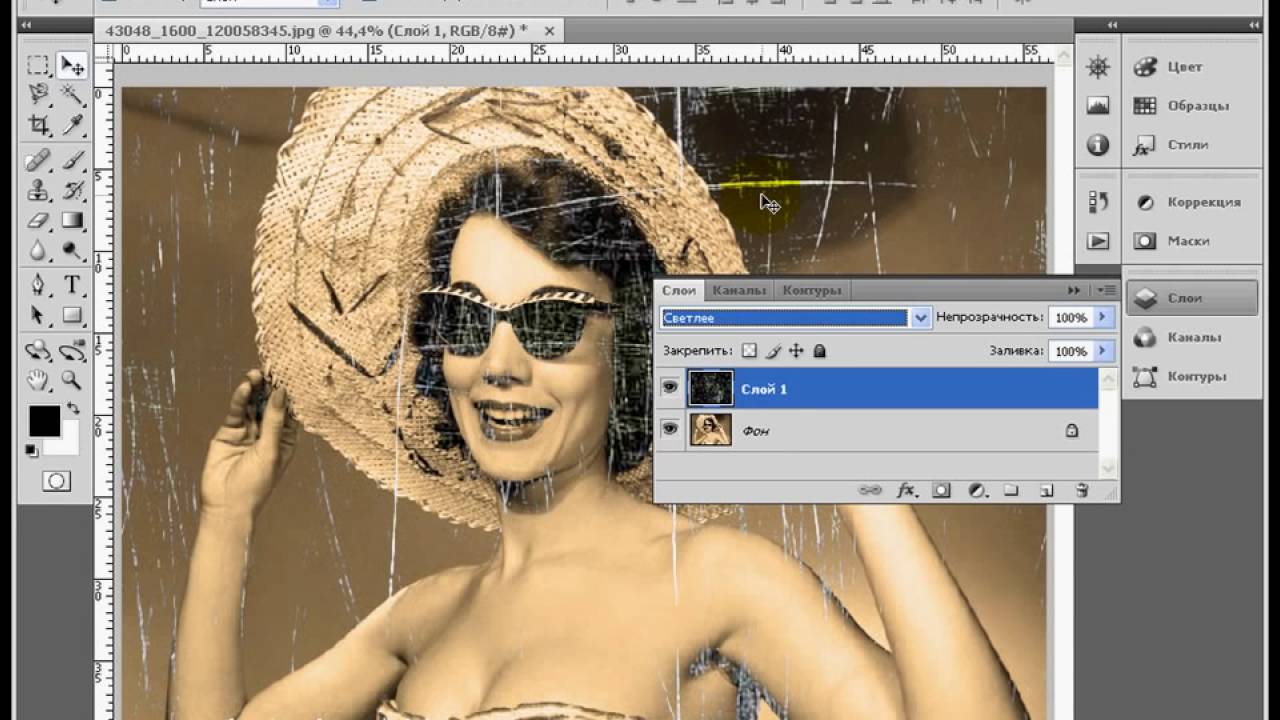
Task: Select the Magic Wand tool
Action: point(72,94)
